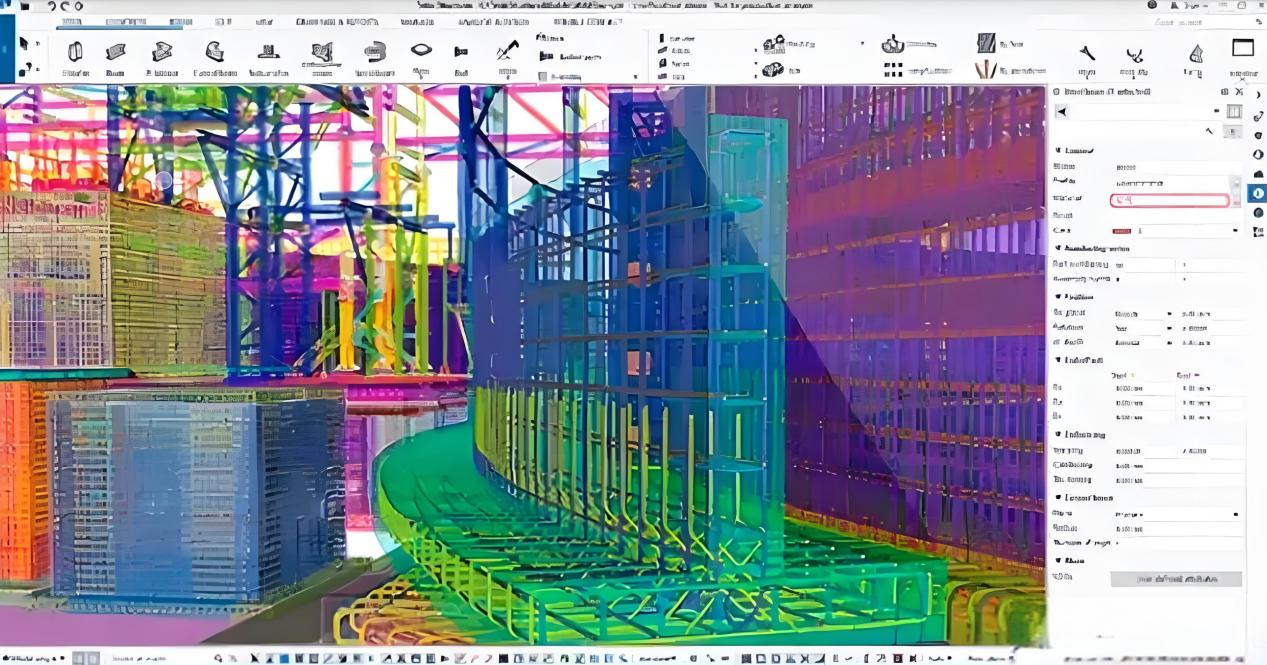Toggle the grid layout button in properties panel

pos(1234,112)
